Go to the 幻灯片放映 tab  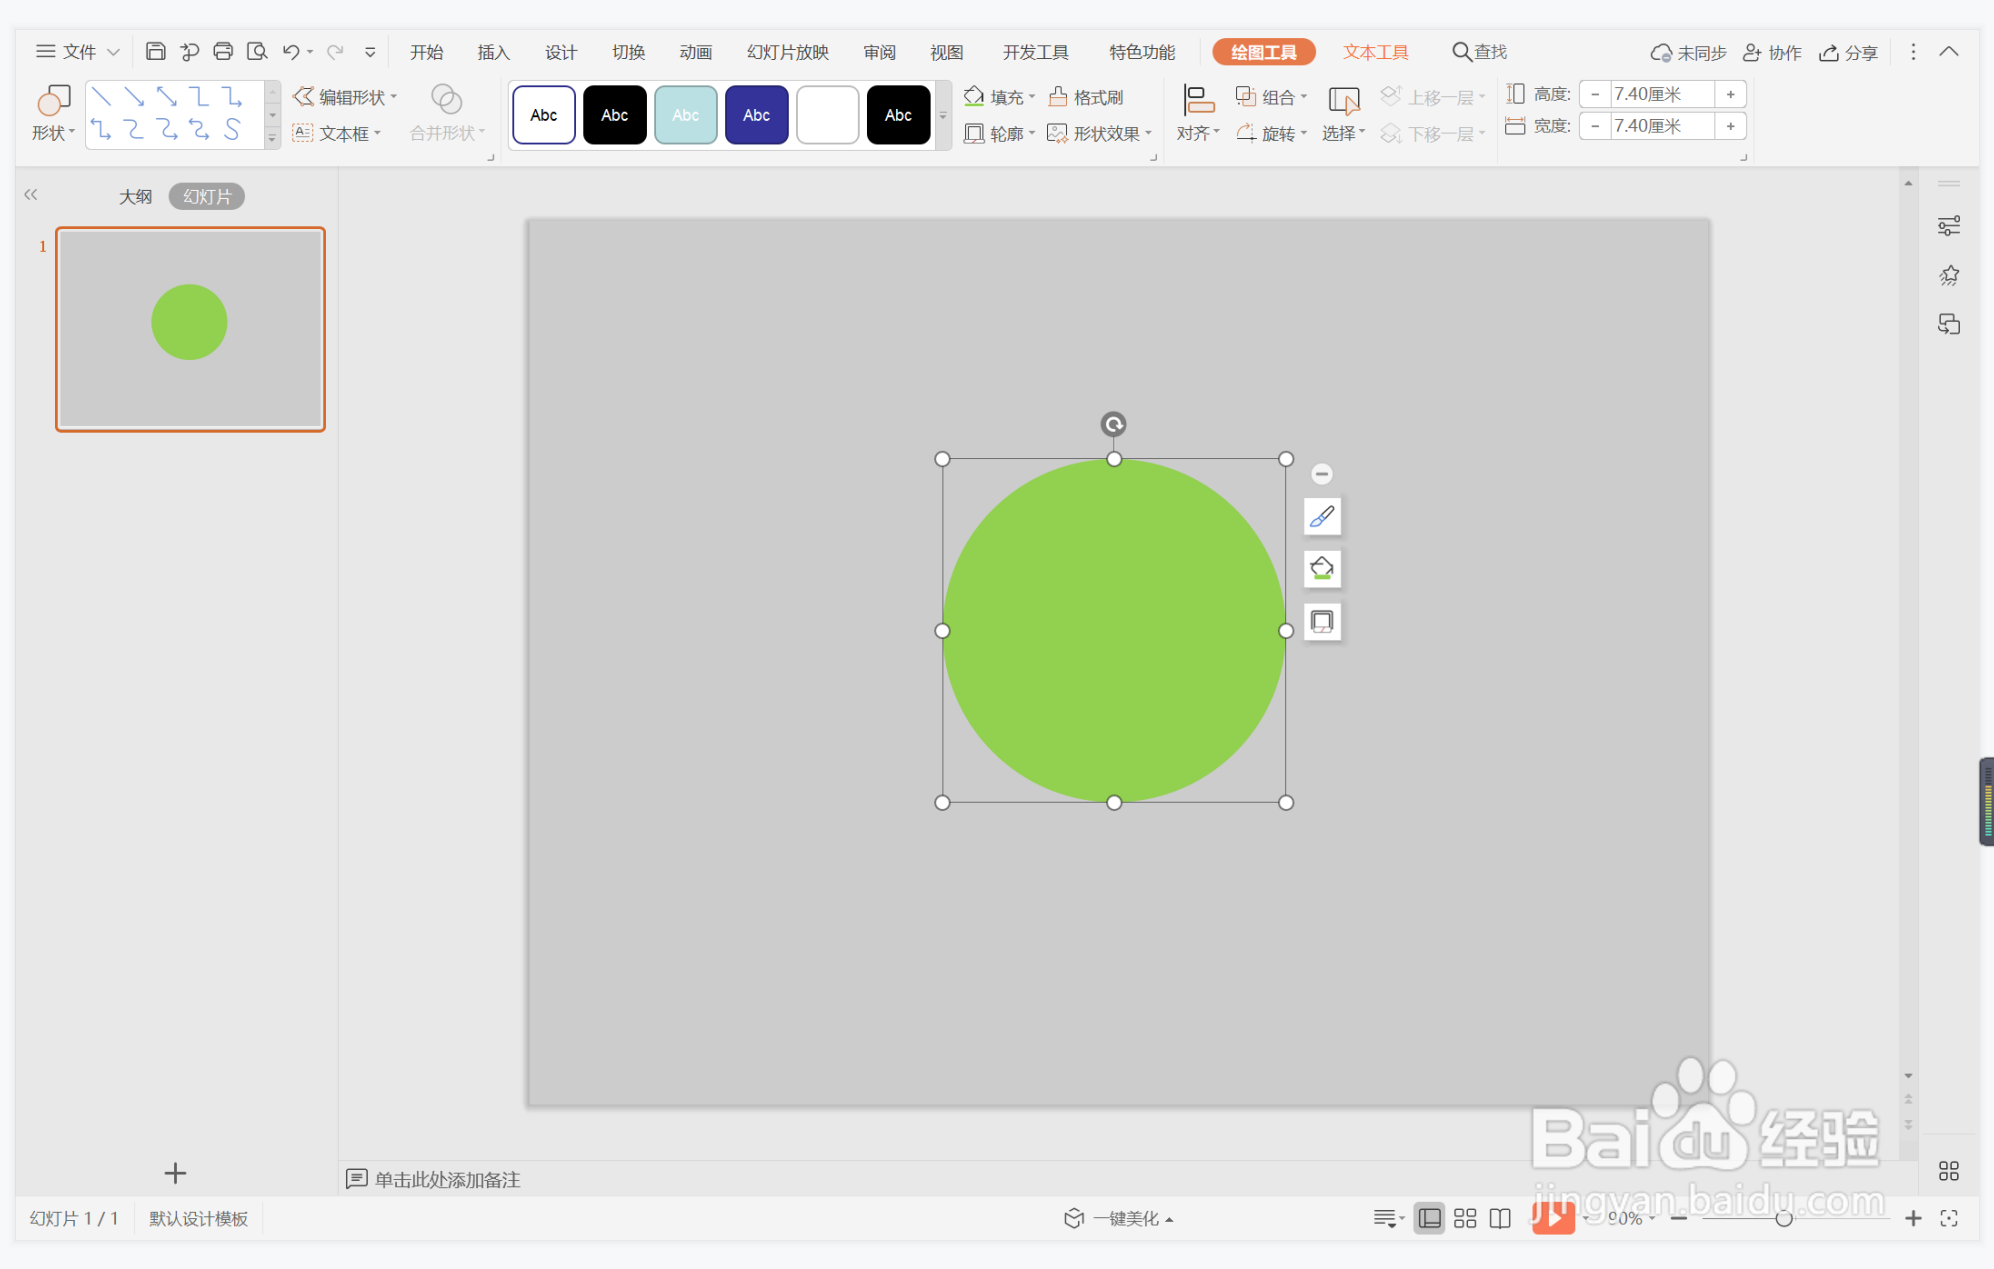788,52
